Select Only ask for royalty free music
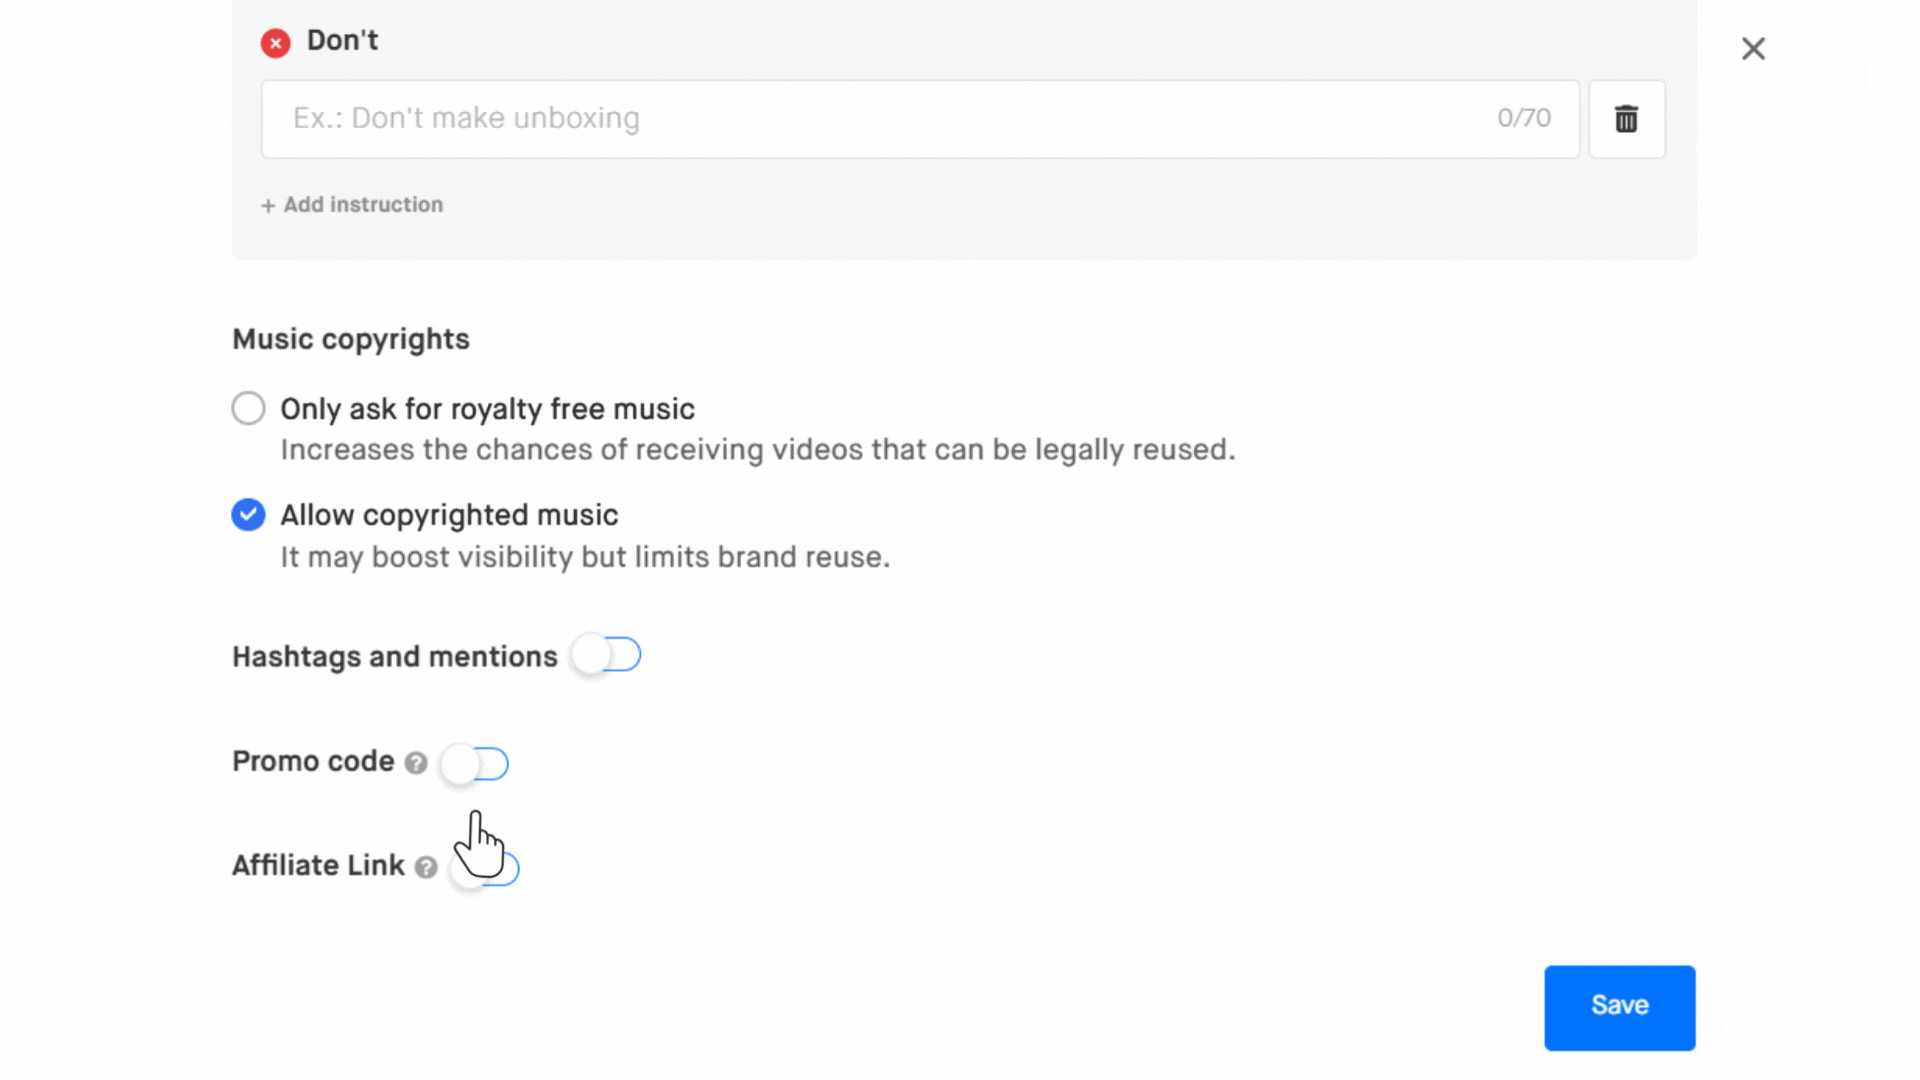This screenshot has width=1920, height=1080. tap(249, 408)
